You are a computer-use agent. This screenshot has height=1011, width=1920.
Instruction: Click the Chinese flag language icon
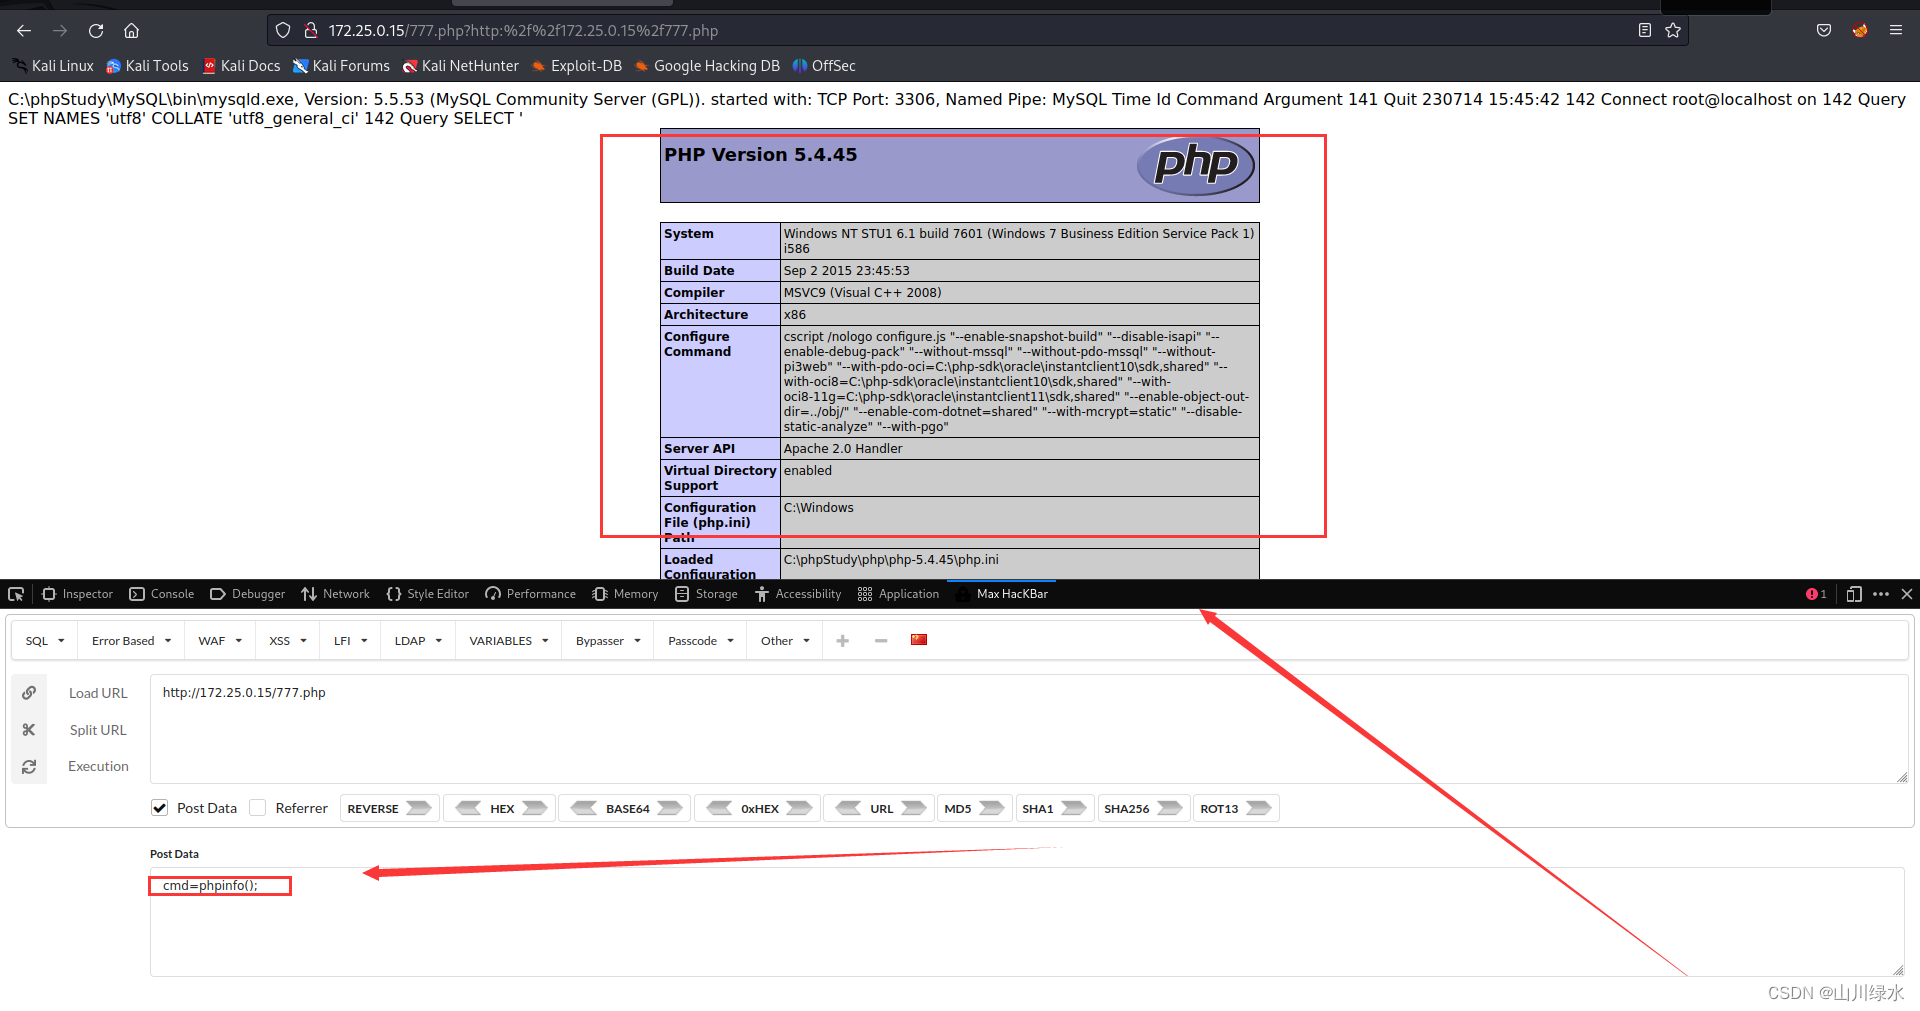[919, 640]
